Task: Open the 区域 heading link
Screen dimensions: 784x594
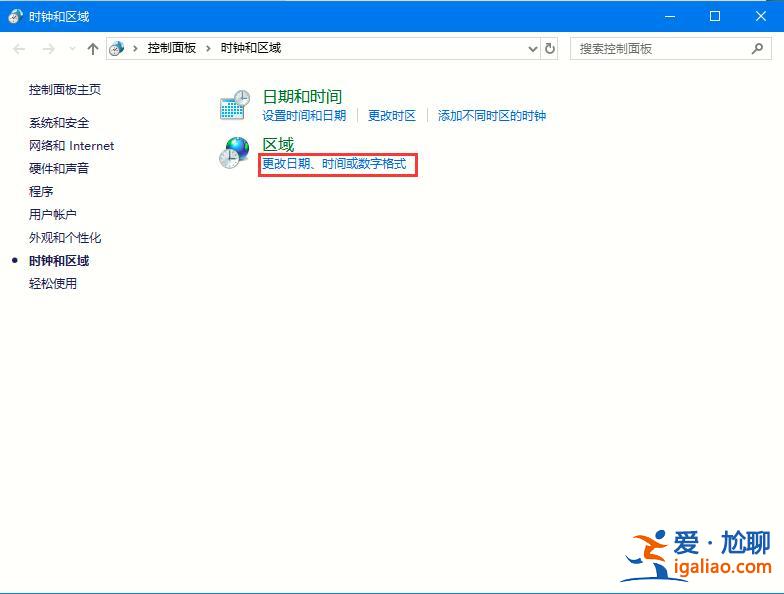Action: (x=278, y=144)
